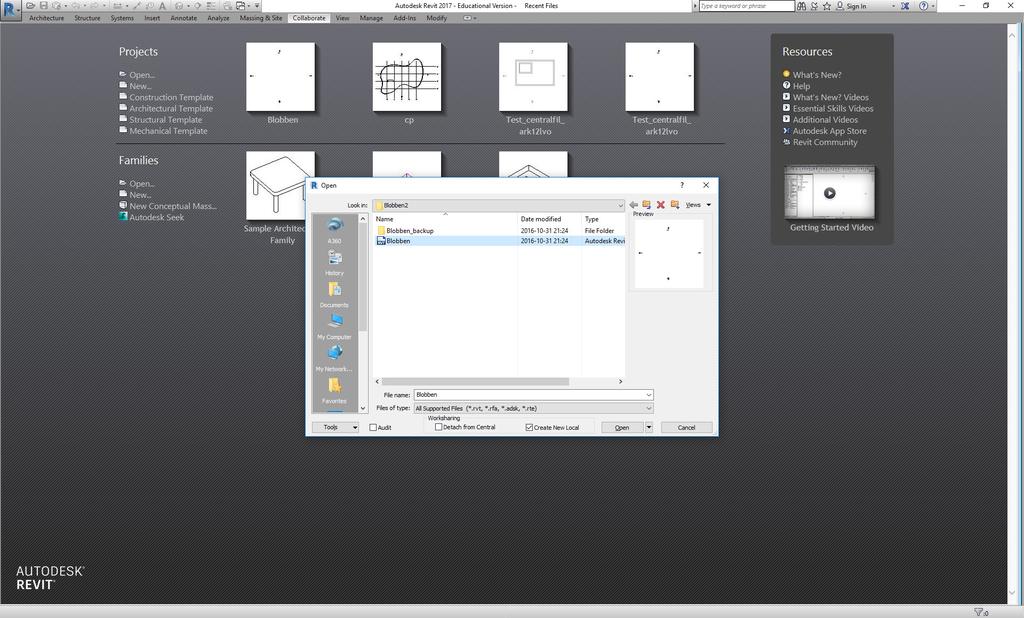Select Favorites location in Open dialog sidebar
The width and height of the screenshot is (1024, 618).
coord(334,390)
